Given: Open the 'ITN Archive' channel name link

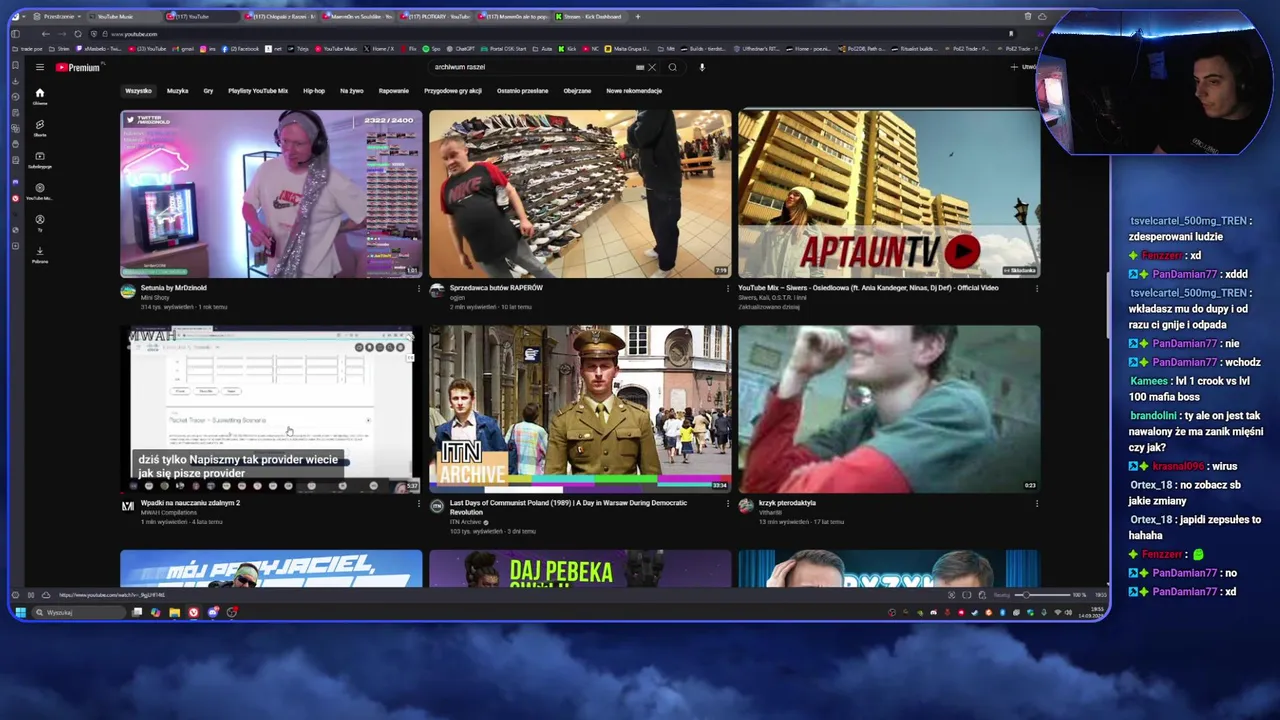Looking at the screenshot, I should 466,522.
